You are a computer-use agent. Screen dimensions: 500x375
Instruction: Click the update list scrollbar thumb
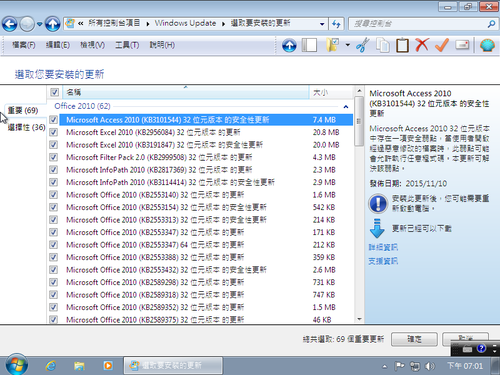359,121
